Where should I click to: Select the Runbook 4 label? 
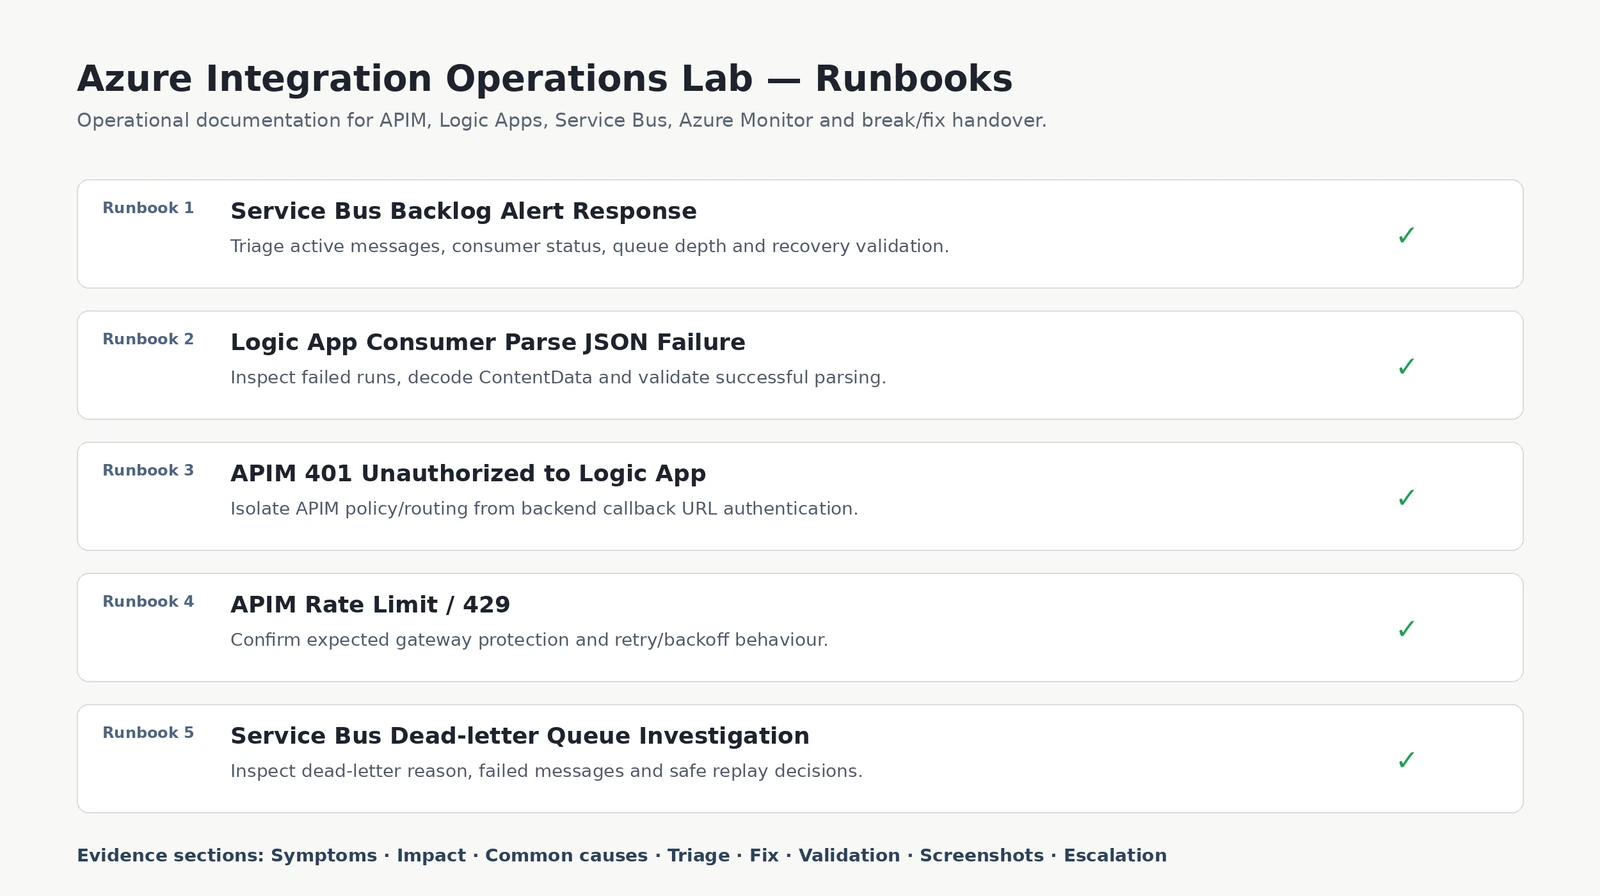coord(148,601)
